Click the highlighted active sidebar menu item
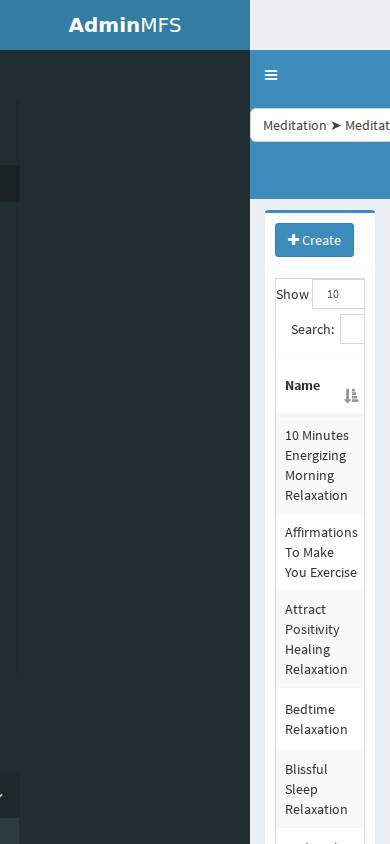Image resolution: width=390 pixels, height=844 pixels. tap(10, 184)
